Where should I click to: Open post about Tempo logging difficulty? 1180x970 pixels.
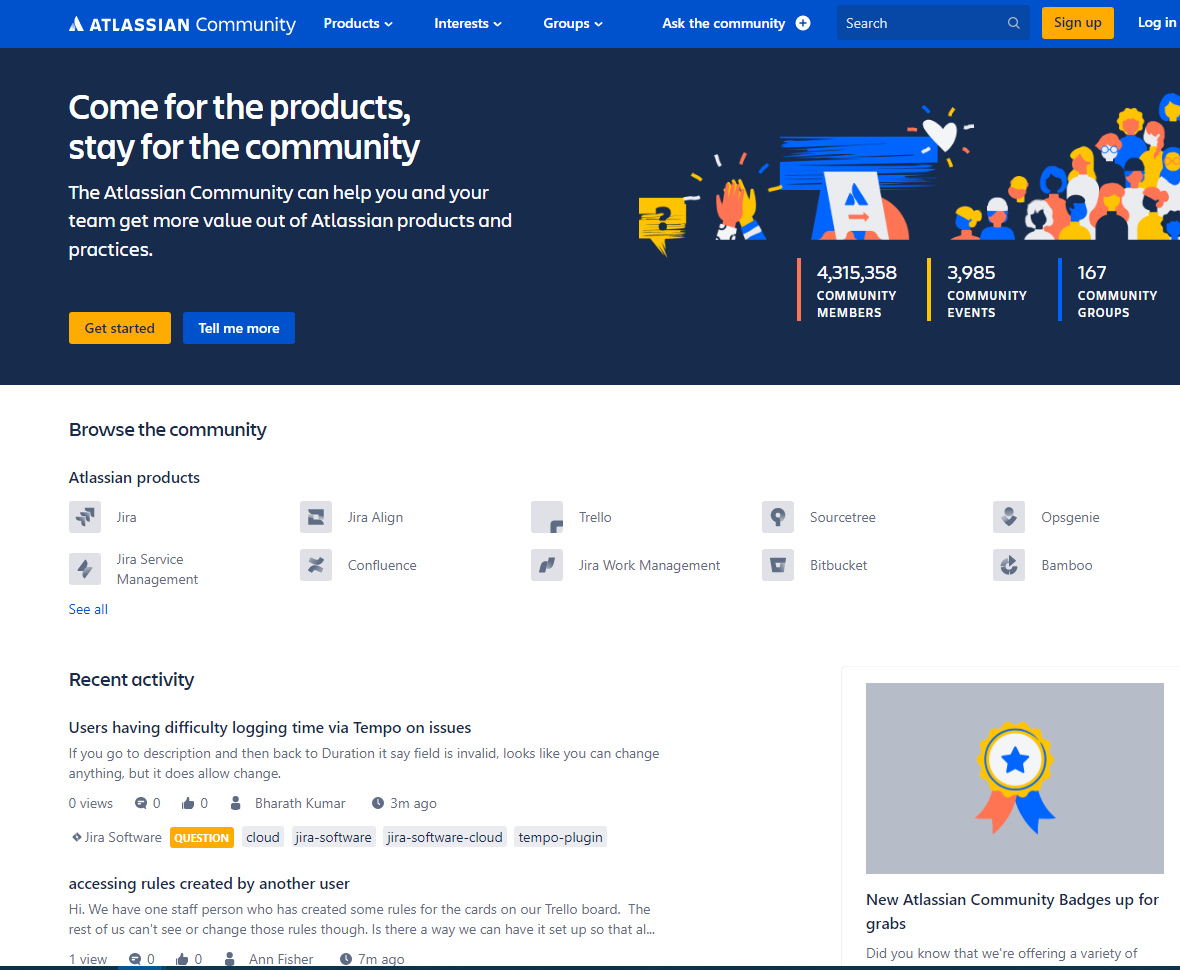[269, 728]
